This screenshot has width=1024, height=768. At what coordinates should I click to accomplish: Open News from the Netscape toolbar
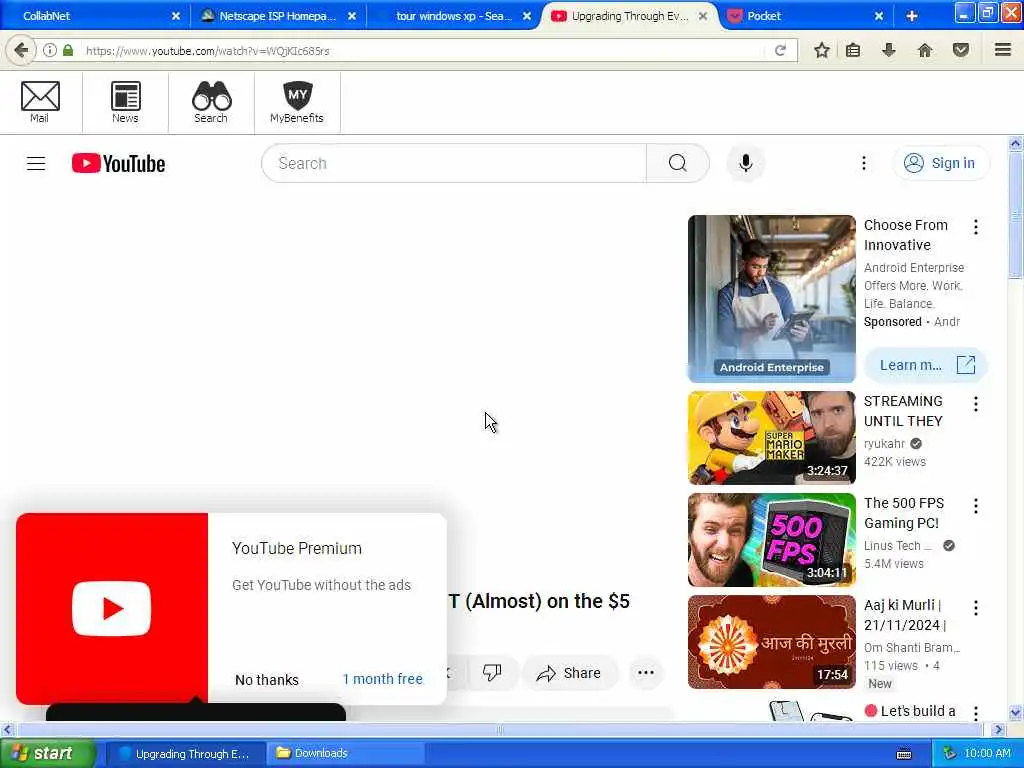pos(125,102)
